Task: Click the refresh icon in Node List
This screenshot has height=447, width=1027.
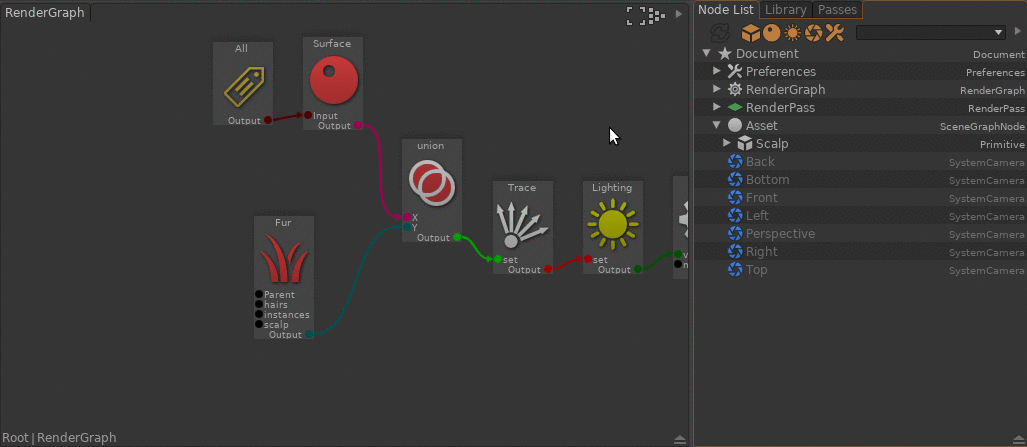Action: pyautogui.click(x=719, y=33)
